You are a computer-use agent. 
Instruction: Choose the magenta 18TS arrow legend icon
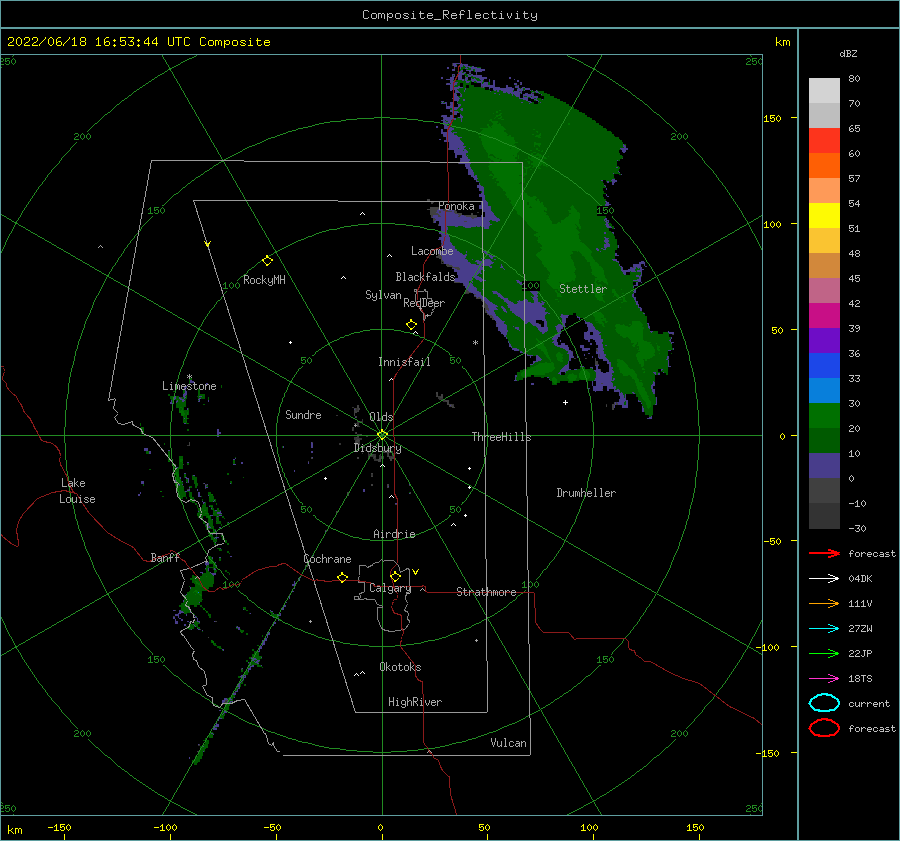click(x=824, y=679)
